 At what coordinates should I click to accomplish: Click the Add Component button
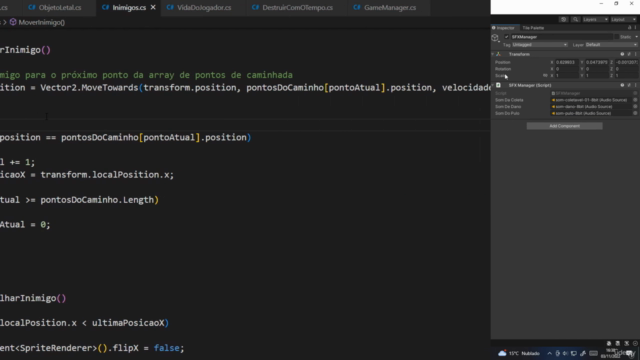coord(564,126)
